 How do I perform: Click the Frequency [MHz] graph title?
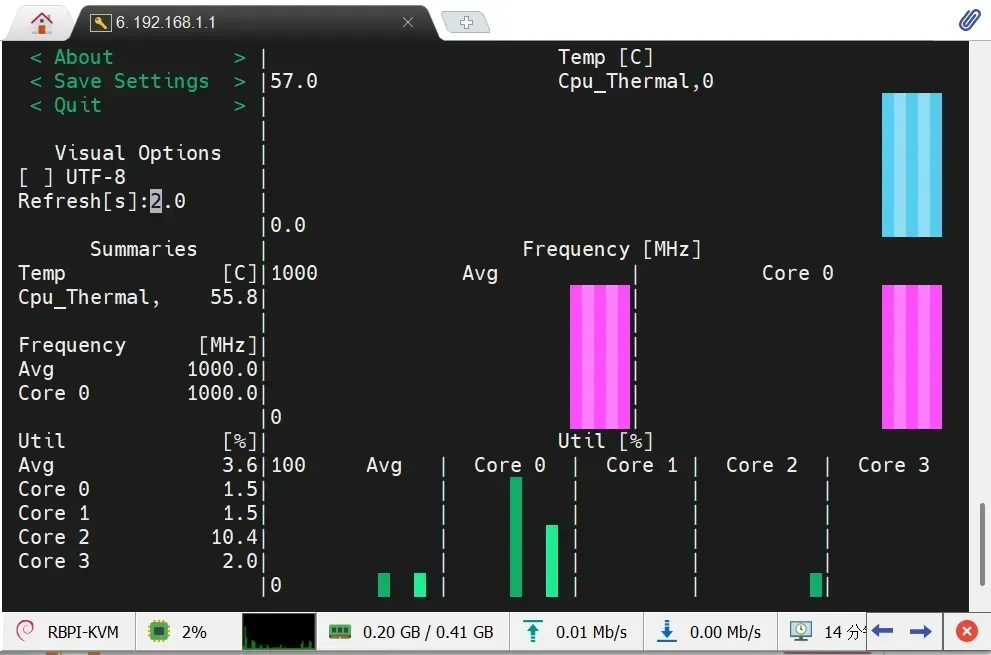[612, 249]
